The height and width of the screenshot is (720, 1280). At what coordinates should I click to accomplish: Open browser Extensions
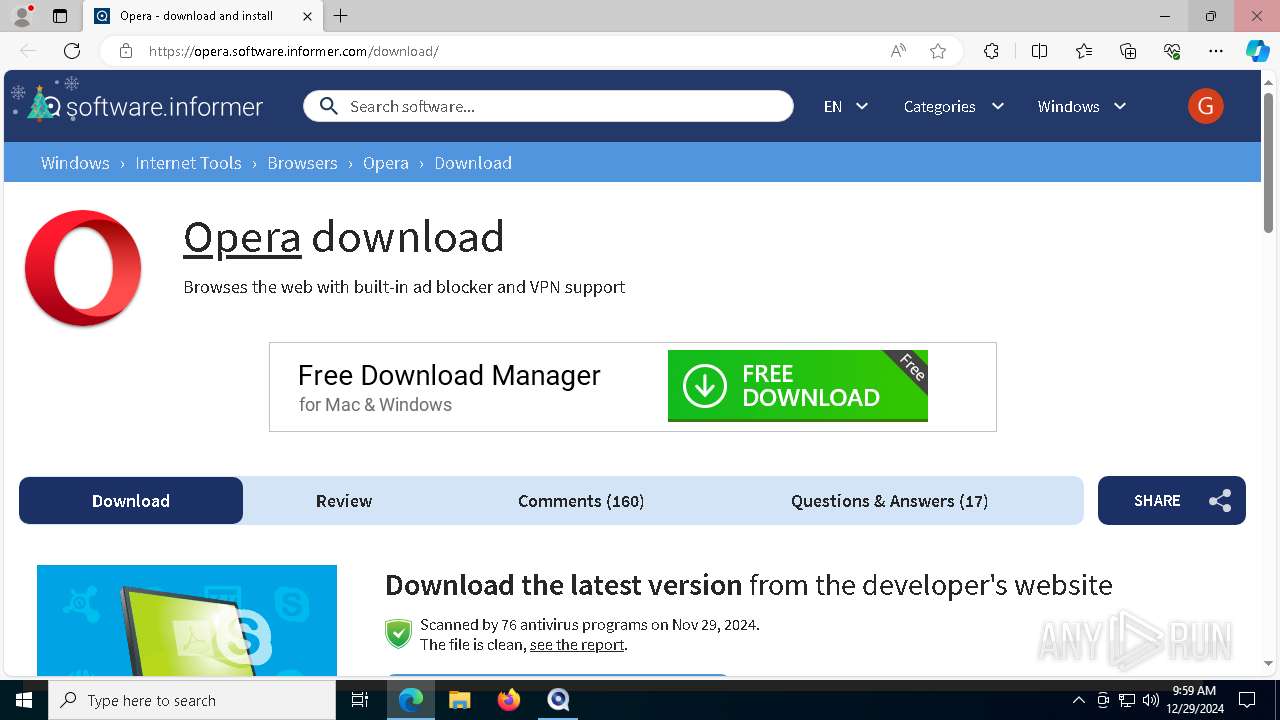pos(991,51)
